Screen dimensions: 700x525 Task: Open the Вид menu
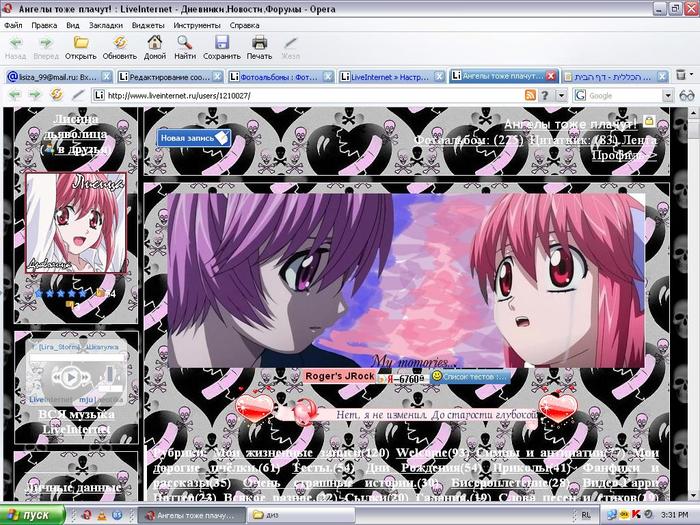(x=73, y=25)
